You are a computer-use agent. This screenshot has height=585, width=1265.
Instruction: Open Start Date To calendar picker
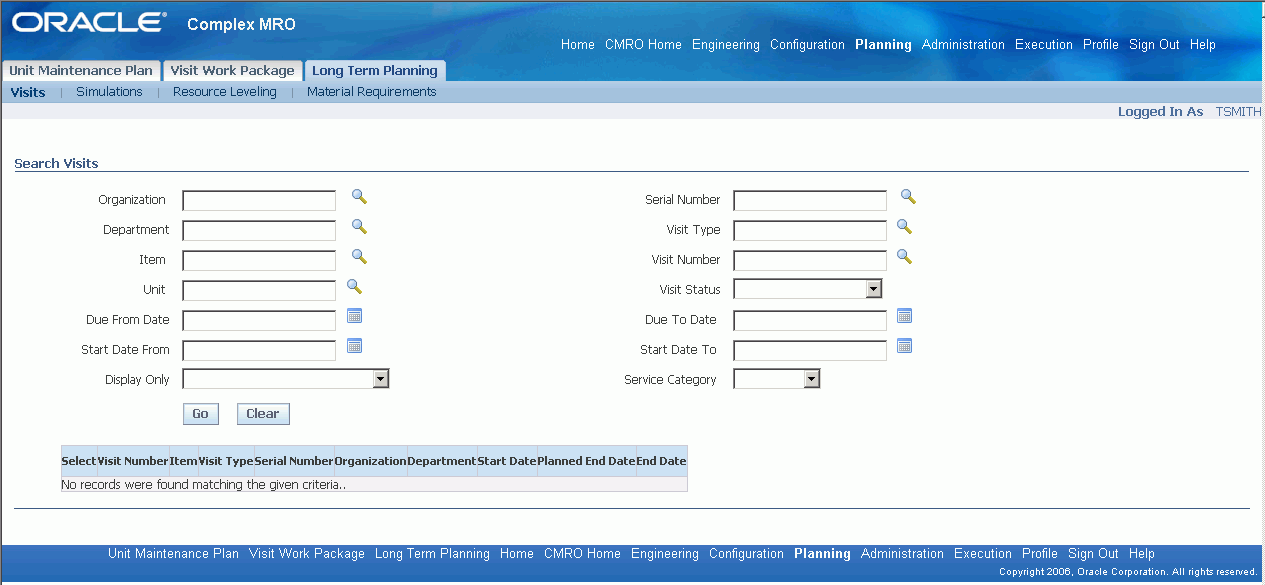coord(904,346)
